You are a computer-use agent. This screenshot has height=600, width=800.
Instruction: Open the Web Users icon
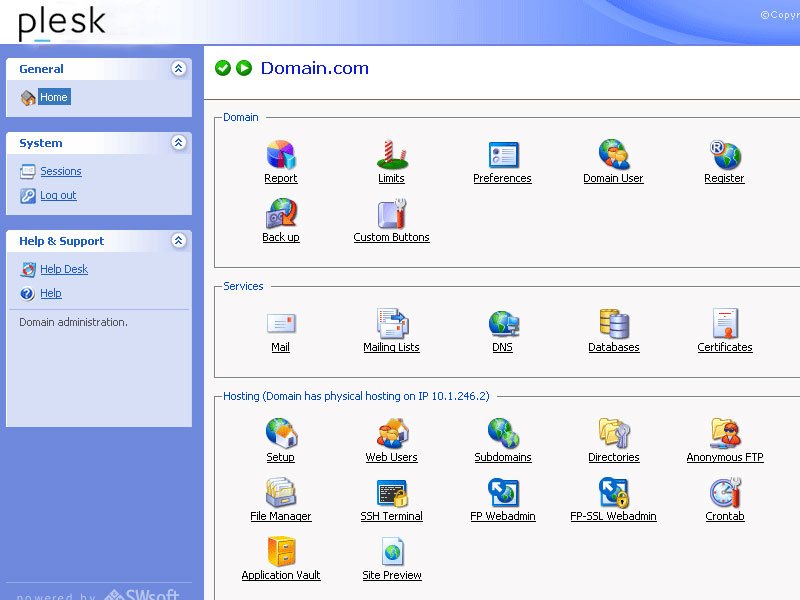[392, 433]
